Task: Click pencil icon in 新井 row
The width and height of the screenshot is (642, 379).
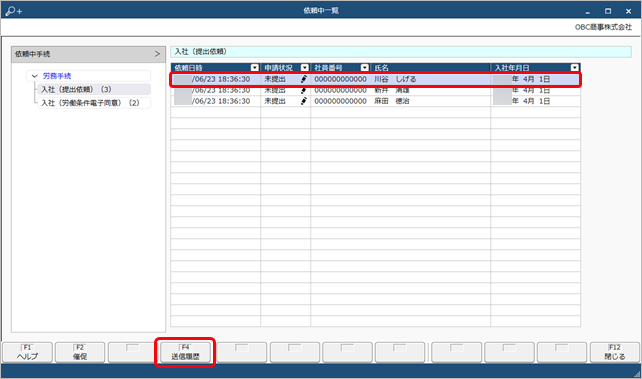Action: (303, 90)
